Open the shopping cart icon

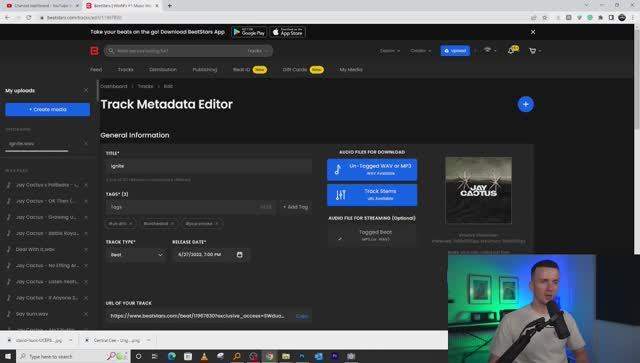[x=532, y=51]
